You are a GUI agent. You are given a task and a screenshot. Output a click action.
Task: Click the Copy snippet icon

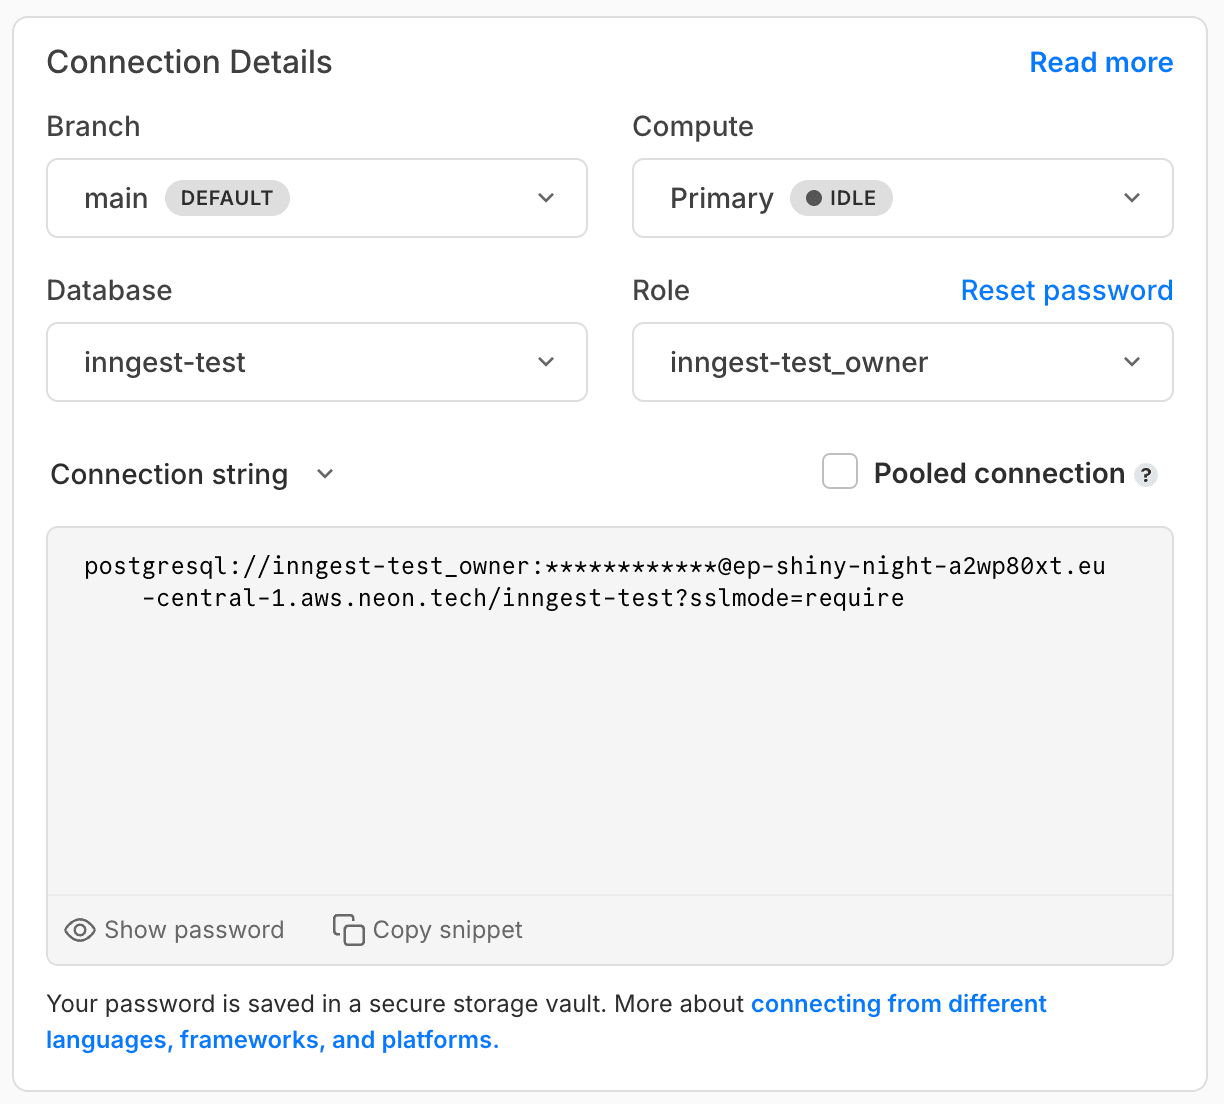(347, 930)
